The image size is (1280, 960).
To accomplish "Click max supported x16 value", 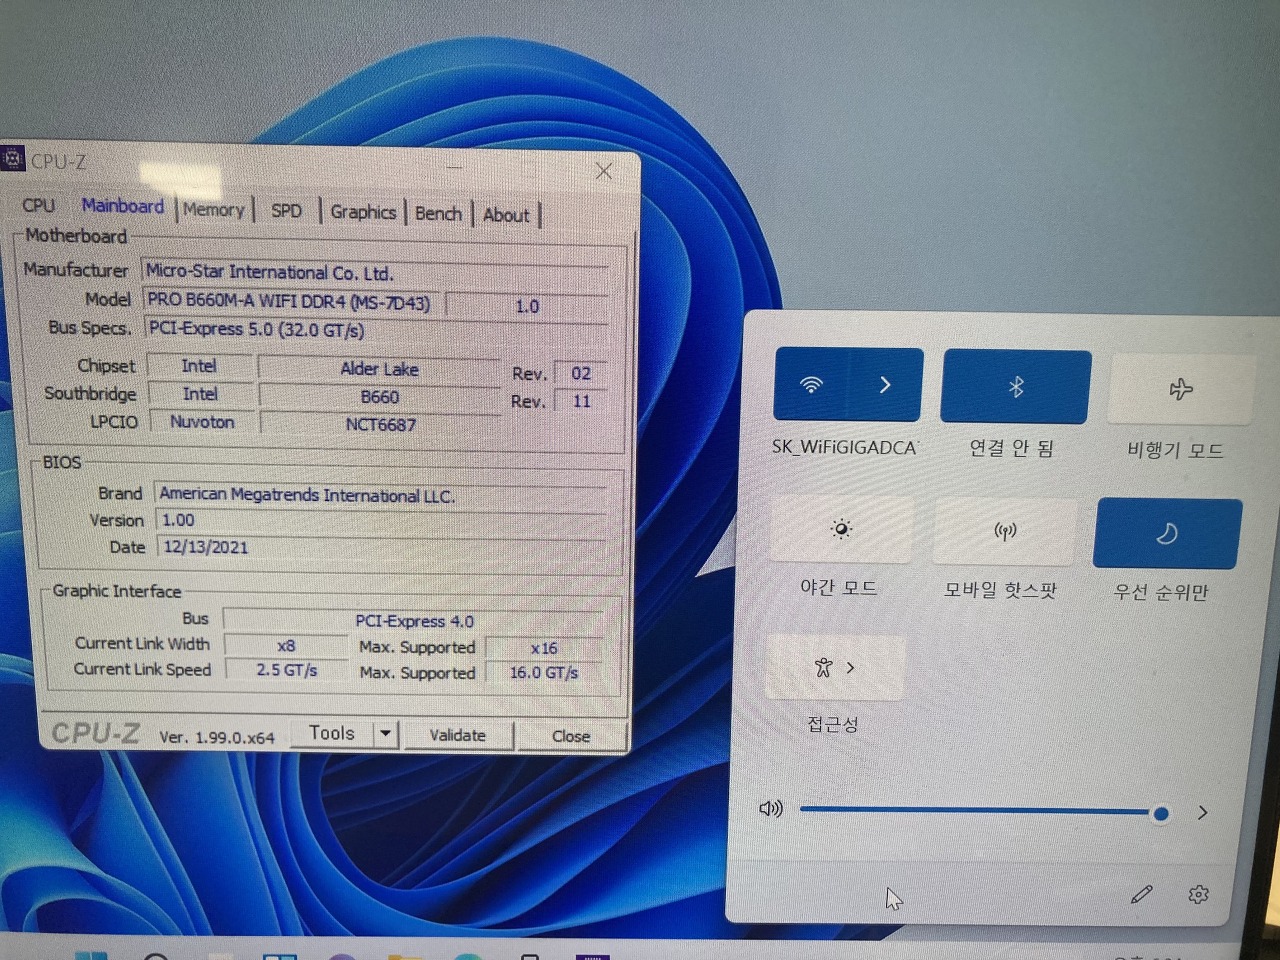I will pyautogui.click(x=544, y=648).
